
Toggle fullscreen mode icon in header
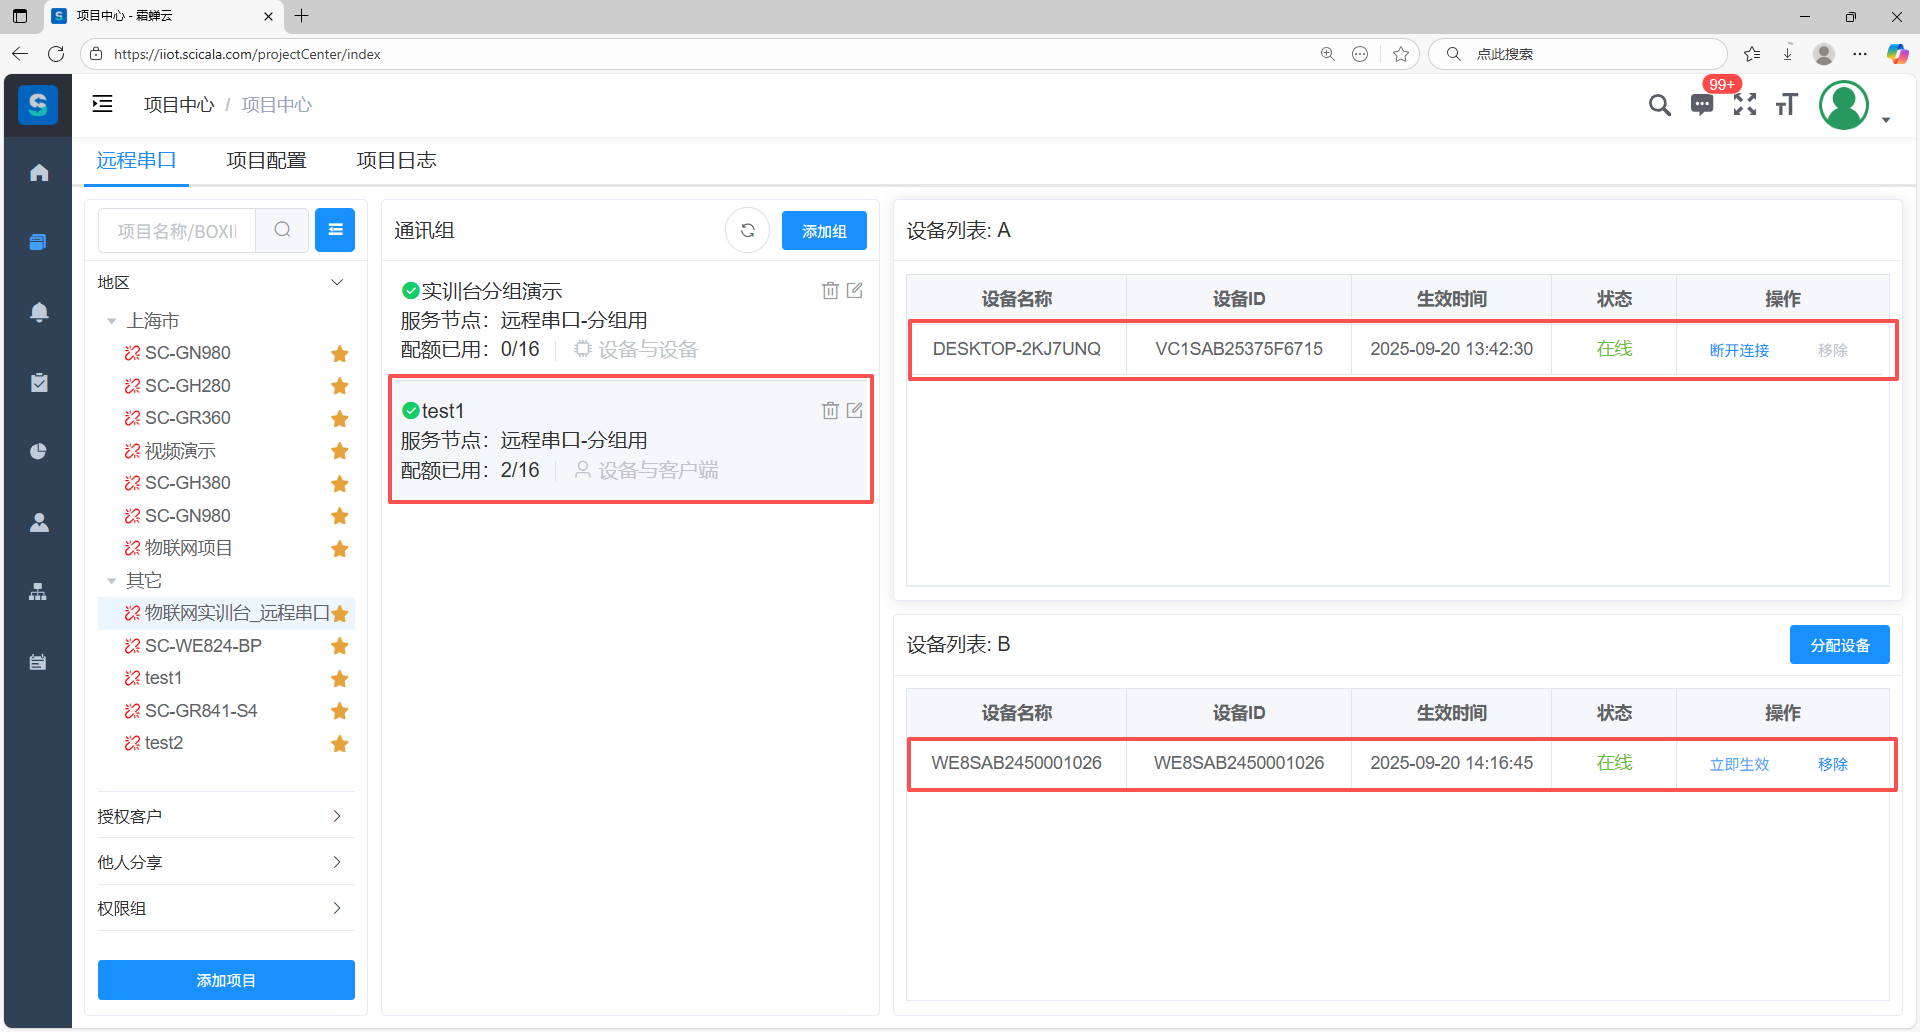1745,105
